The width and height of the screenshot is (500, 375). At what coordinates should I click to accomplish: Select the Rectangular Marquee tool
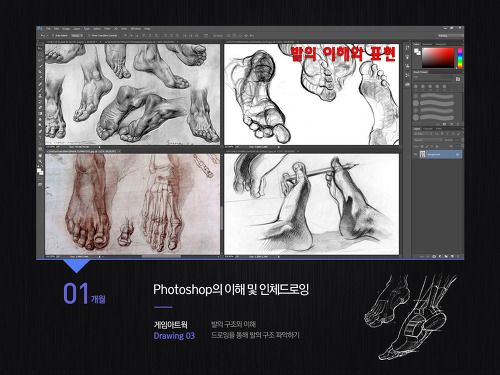coord(40,55)
